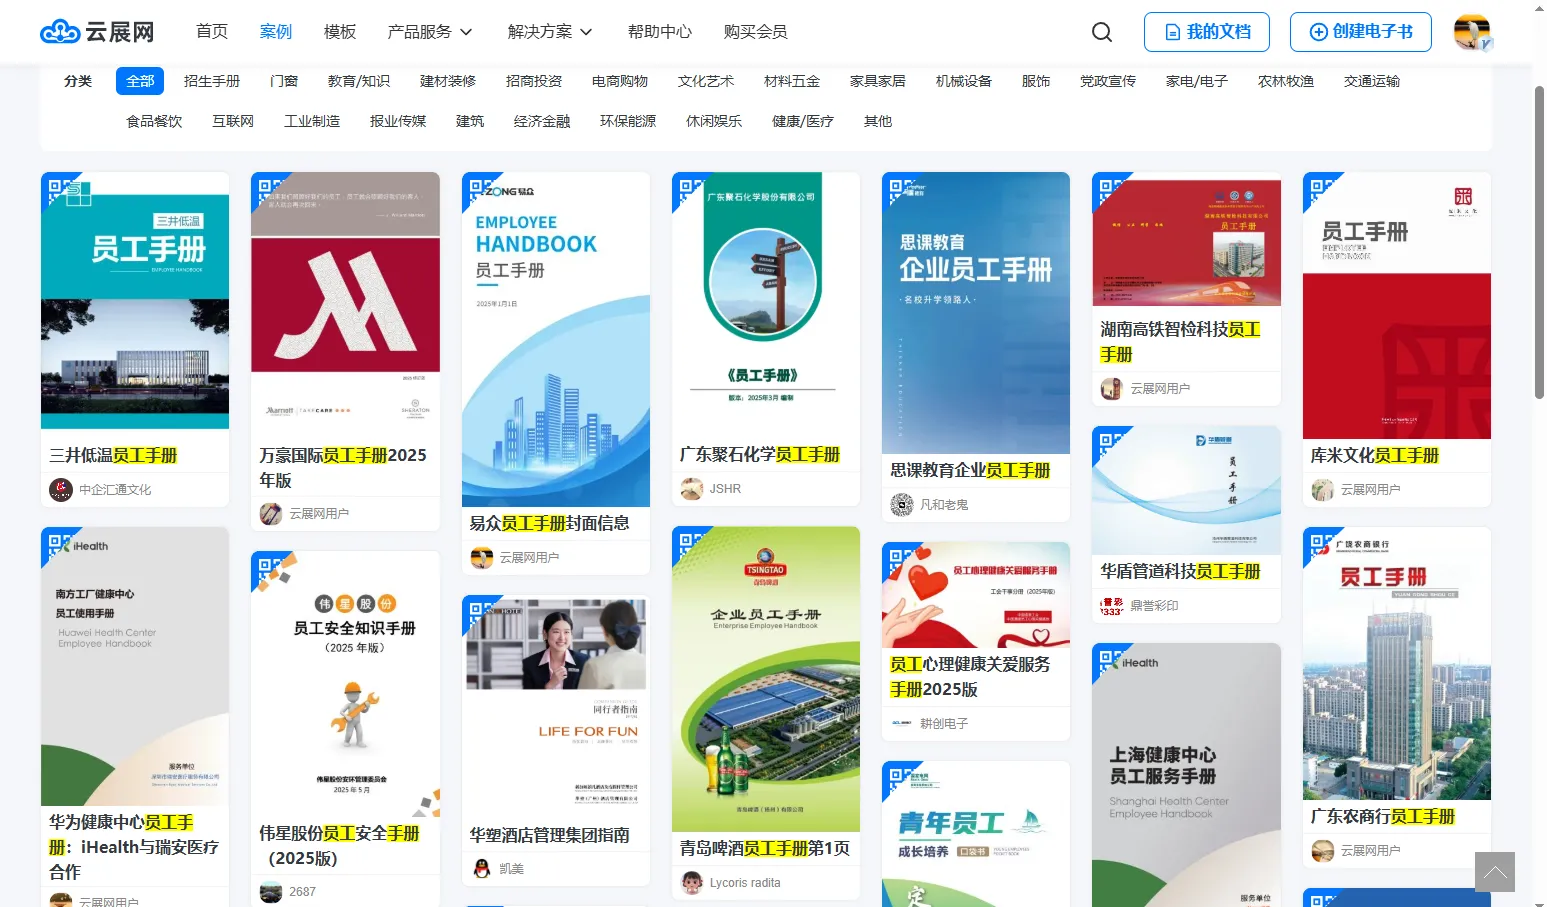Click 中企汇通文化 author avatar

pyautogui.click(x=61, y=490)
